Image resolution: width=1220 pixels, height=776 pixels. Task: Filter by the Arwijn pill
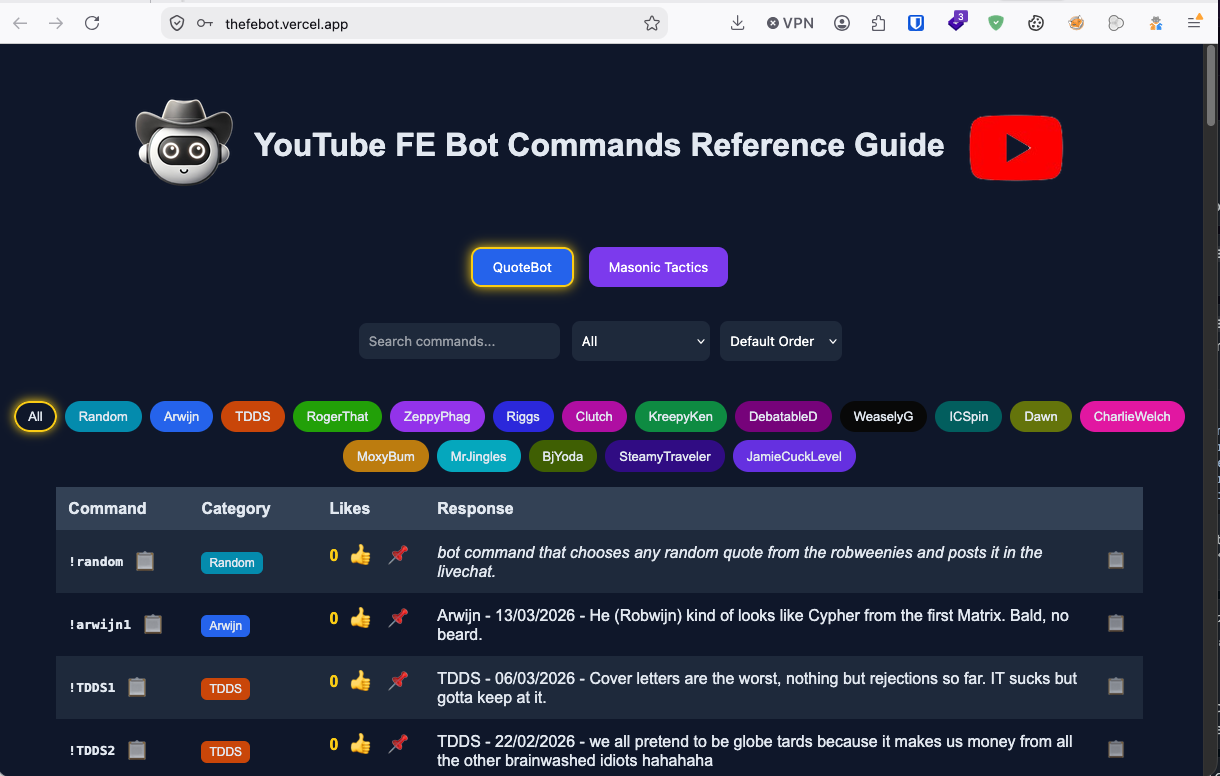(181, 416)
